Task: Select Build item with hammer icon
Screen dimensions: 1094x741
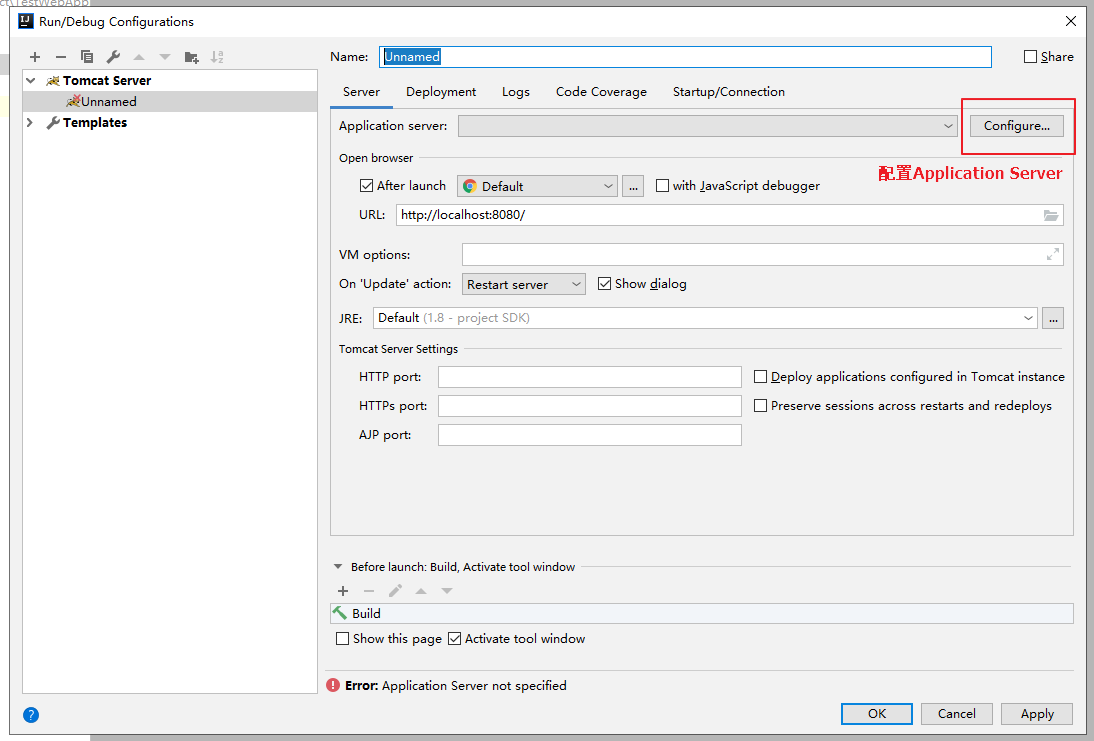Action: pos(701,613)
